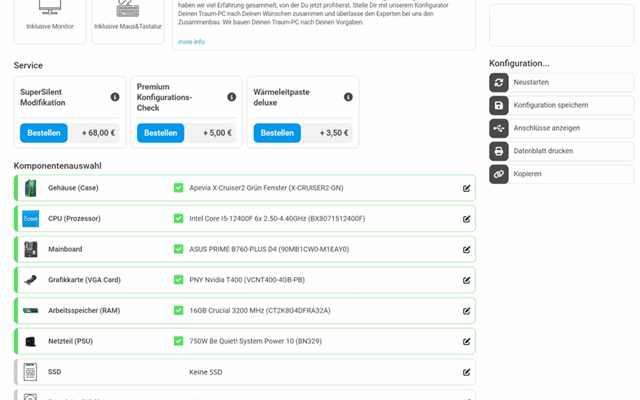
Task: Edit the Grafikkarte (VGA Card) selection
Action: point(466,280)
